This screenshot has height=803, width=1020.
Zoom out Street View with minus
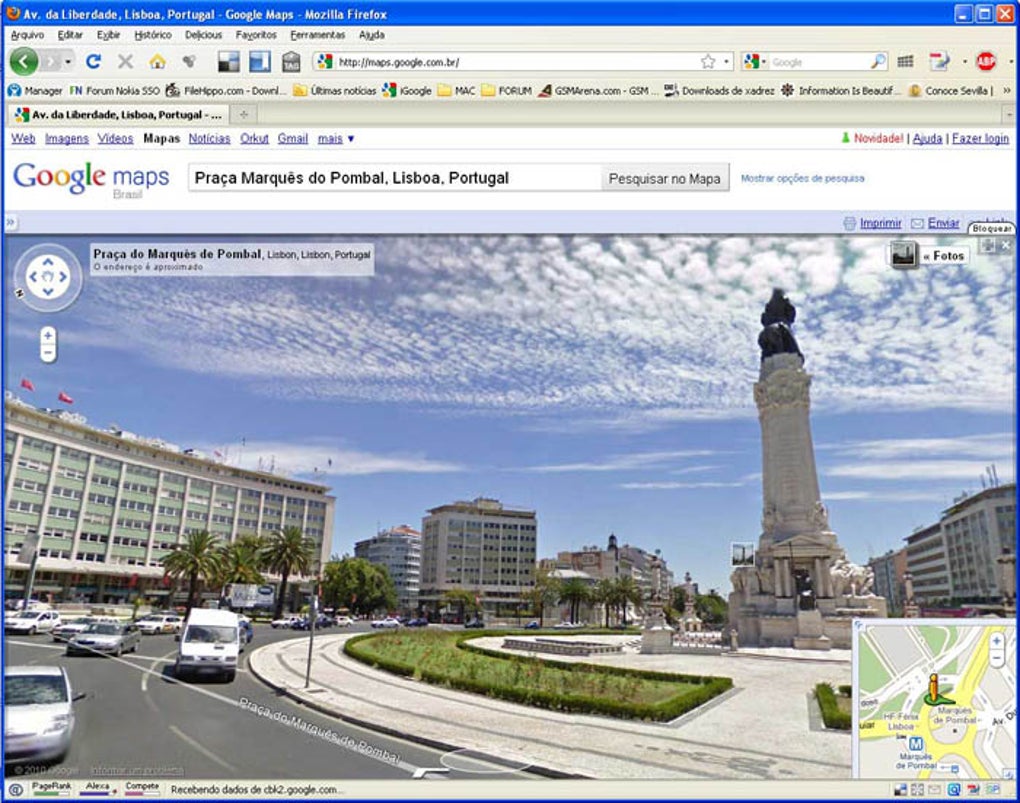pos(47,353)
